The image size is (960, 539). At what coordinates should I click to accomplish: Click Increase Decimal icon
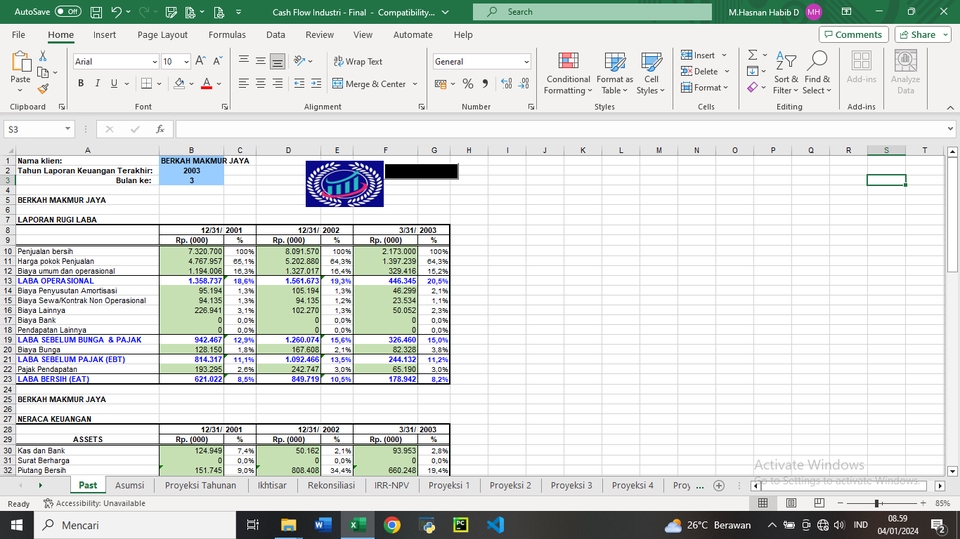(x=506, y=84)
